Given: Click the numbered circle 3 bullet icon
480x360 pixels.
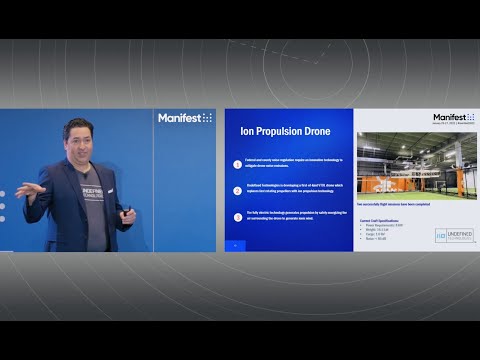Looking at the screenshot, I should point(238,218).
